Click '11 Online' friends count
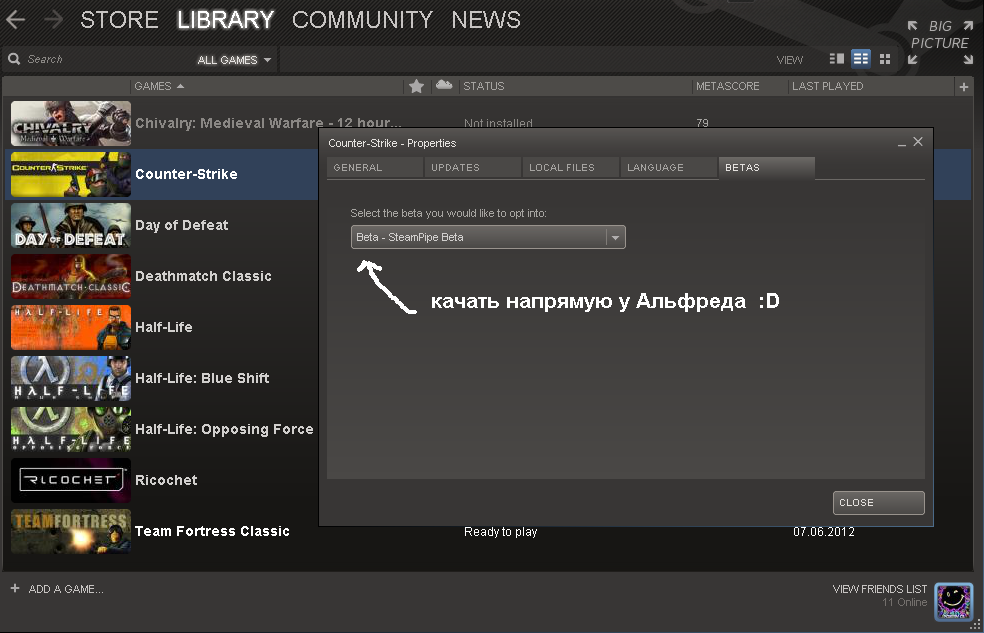Viewport: 984px width, 633px height. click(904, 602)
